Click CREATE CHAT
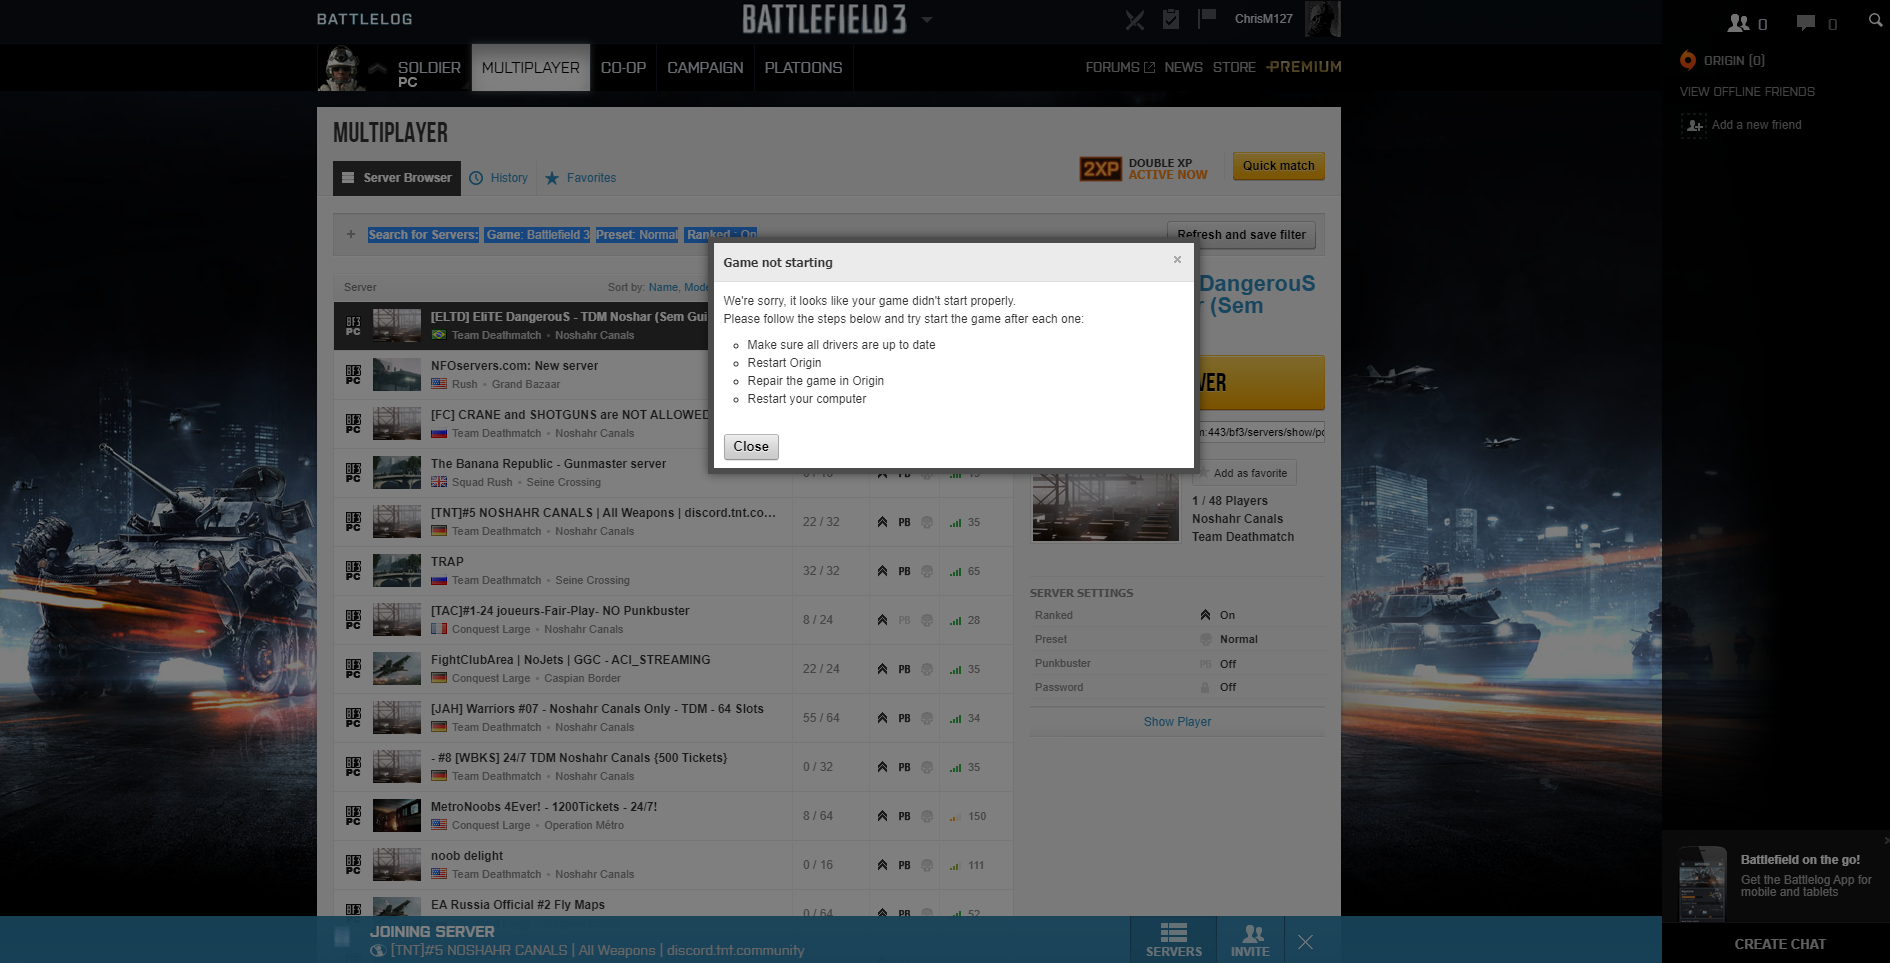1890x963 pixels. pyautogui.click(x=1779, y=944)
